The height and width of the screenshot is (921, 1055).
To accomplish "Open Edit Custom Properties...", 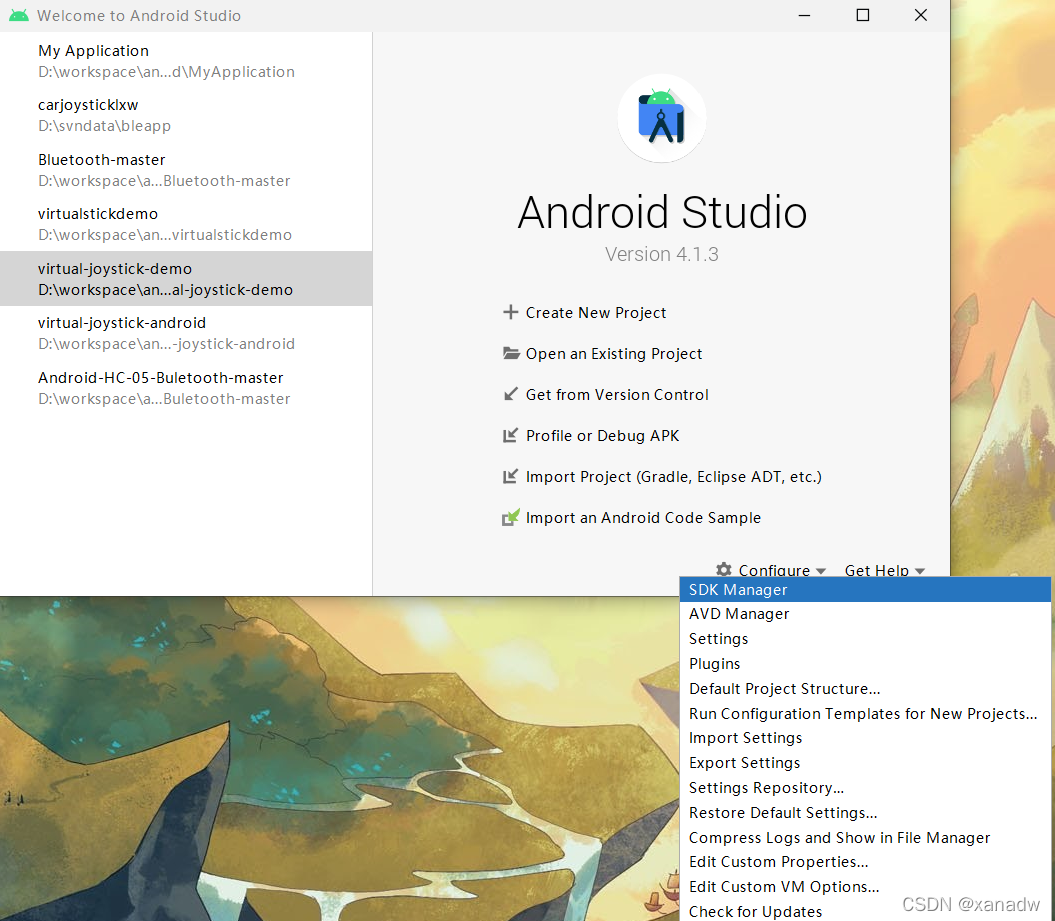I will click(x=865, y=862).
